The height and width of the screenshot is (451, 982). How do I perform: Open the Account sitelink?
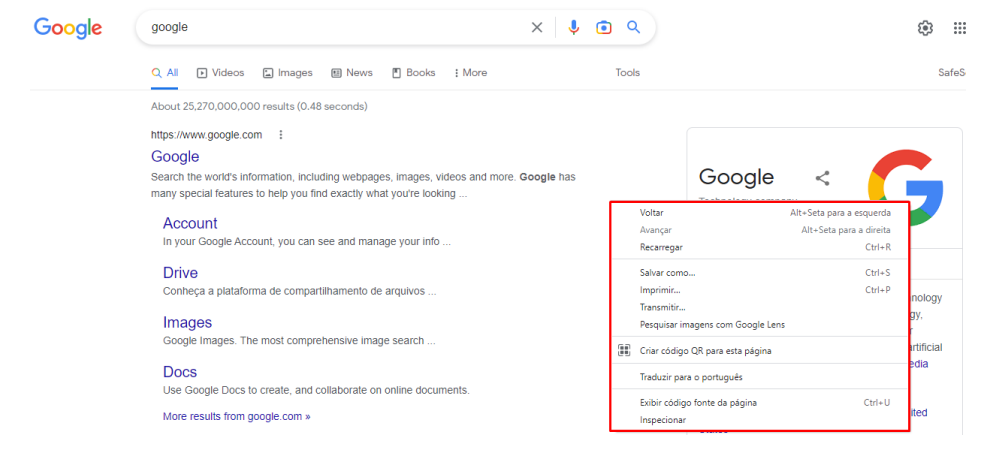[x=190, y=223]
